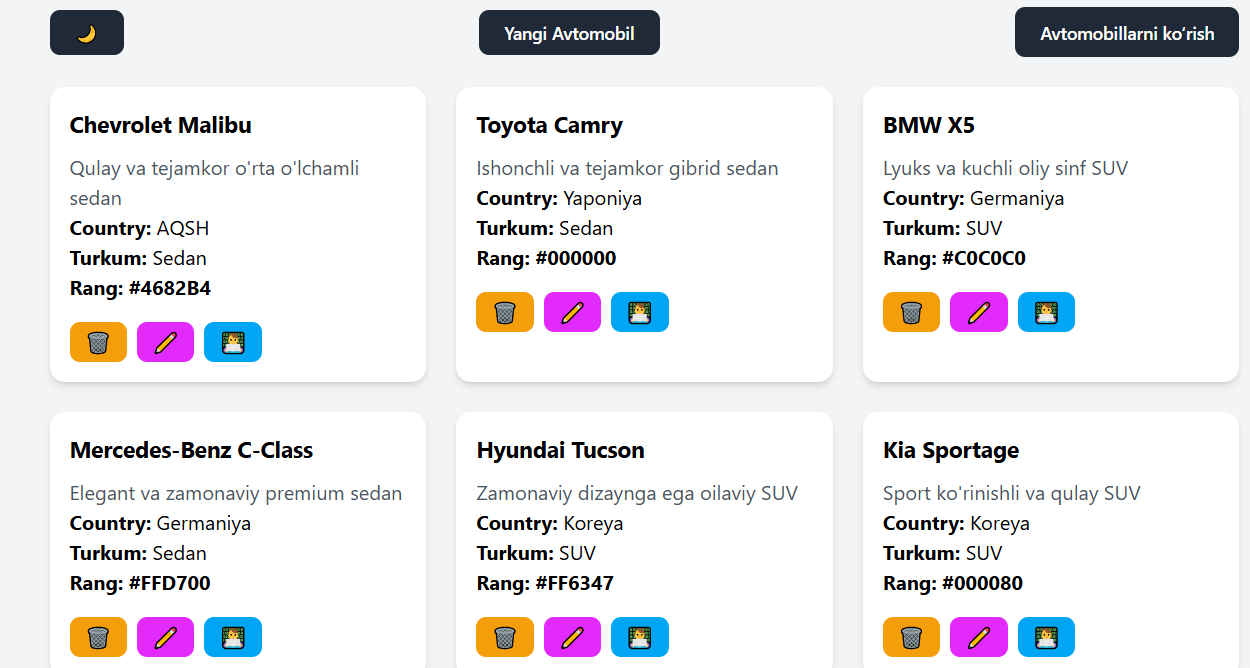The width and height of the screenshot is (1250, 668).
Task: Edit Chevrolet Malibu using the pencil icon
Action: [x=165, y=342]
